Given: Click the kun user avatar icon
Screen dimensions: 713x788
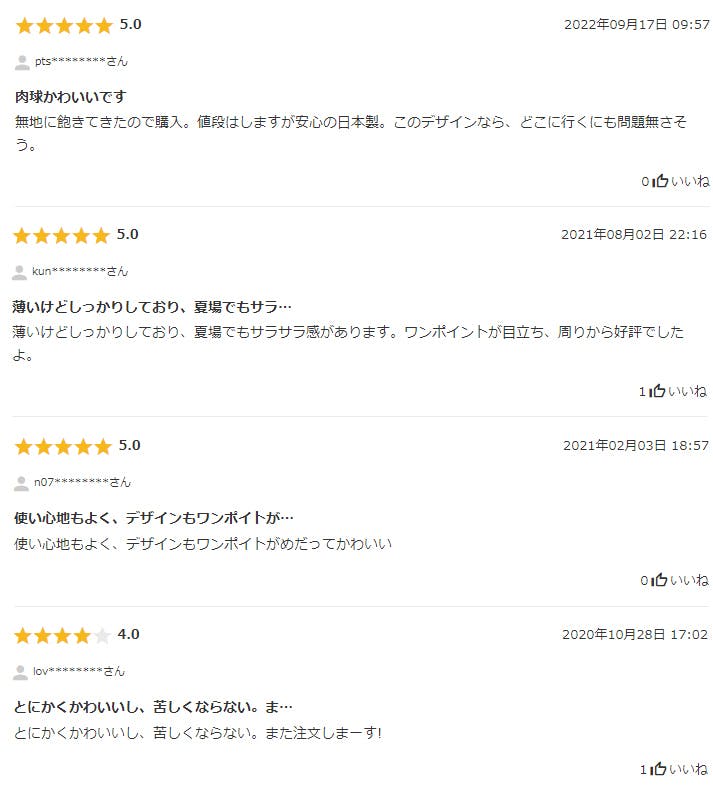Looking at the screenshot, I should tap(20, 272).
